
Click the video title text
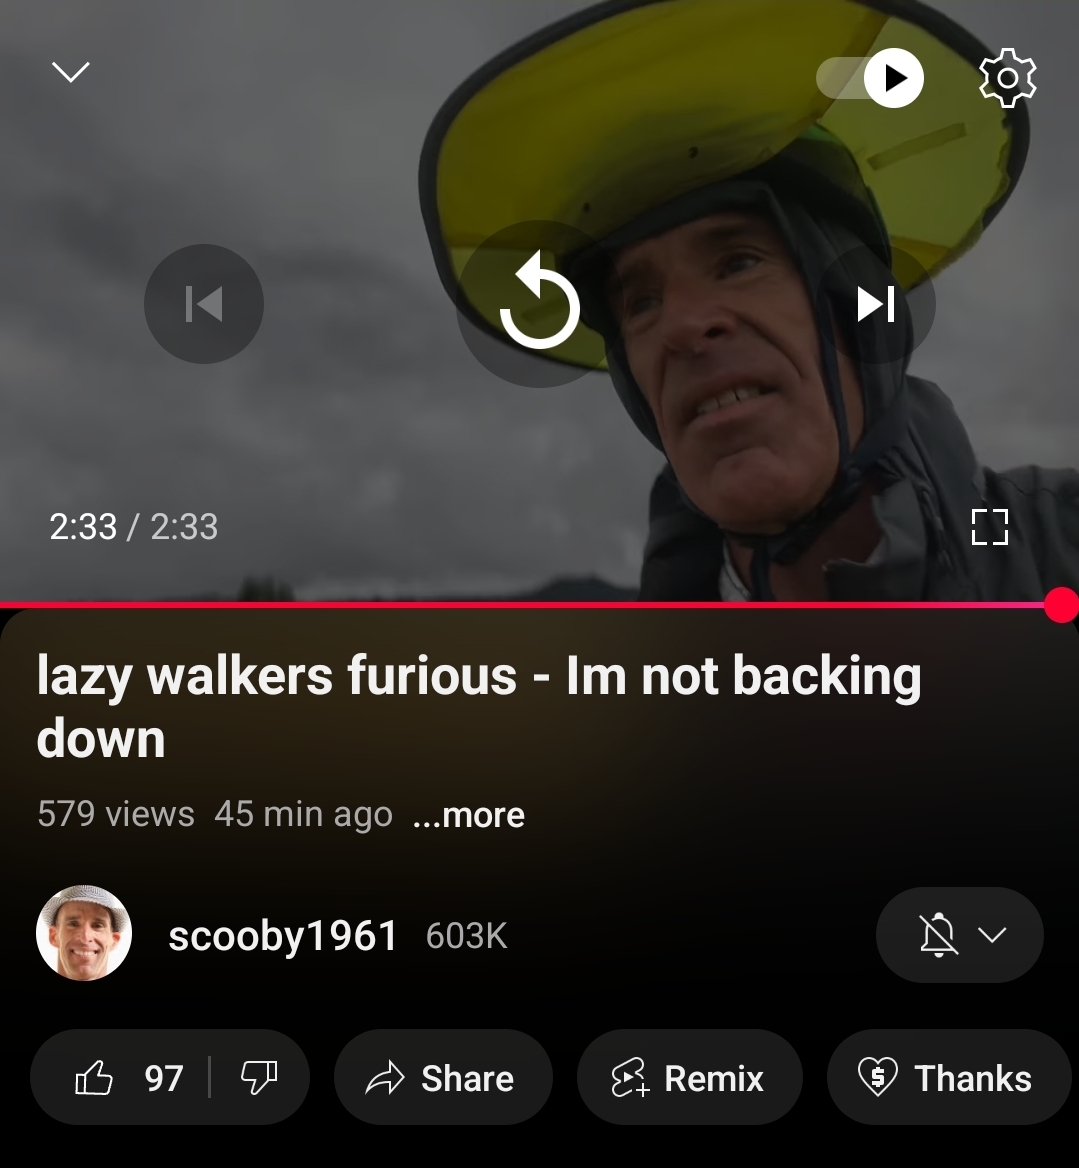pyautogui.click(x=479, y=706)
